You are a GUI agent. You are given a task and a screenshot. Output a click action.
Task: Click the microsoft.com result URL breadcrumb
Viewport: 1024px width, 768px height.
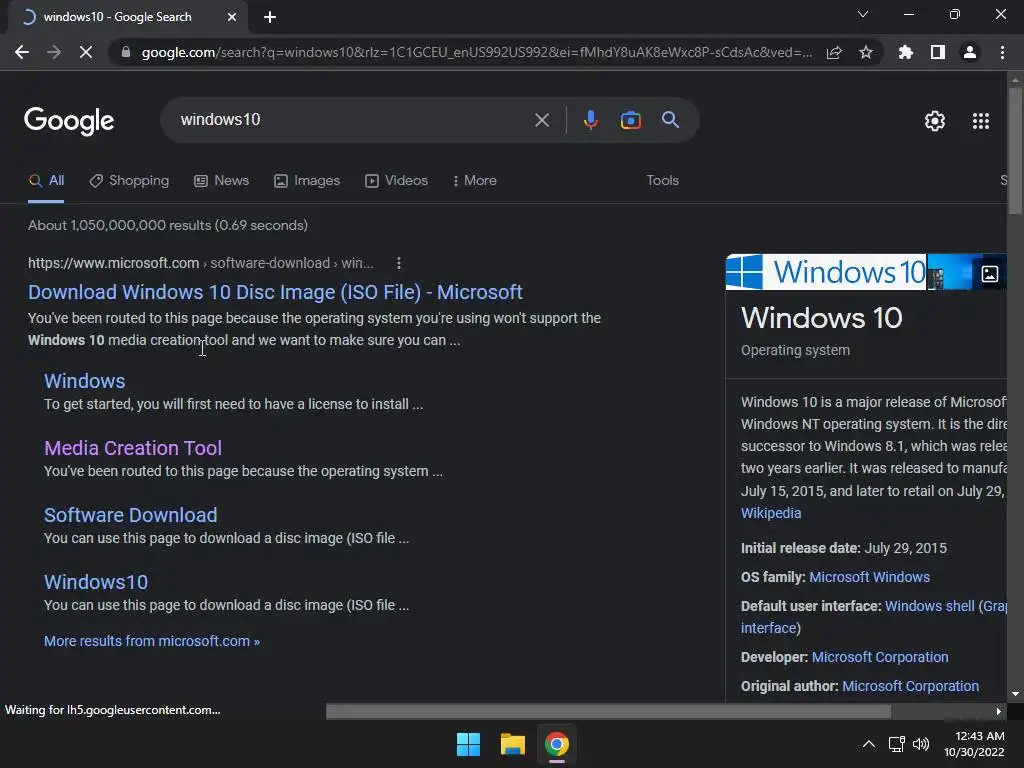coord(201,263)
